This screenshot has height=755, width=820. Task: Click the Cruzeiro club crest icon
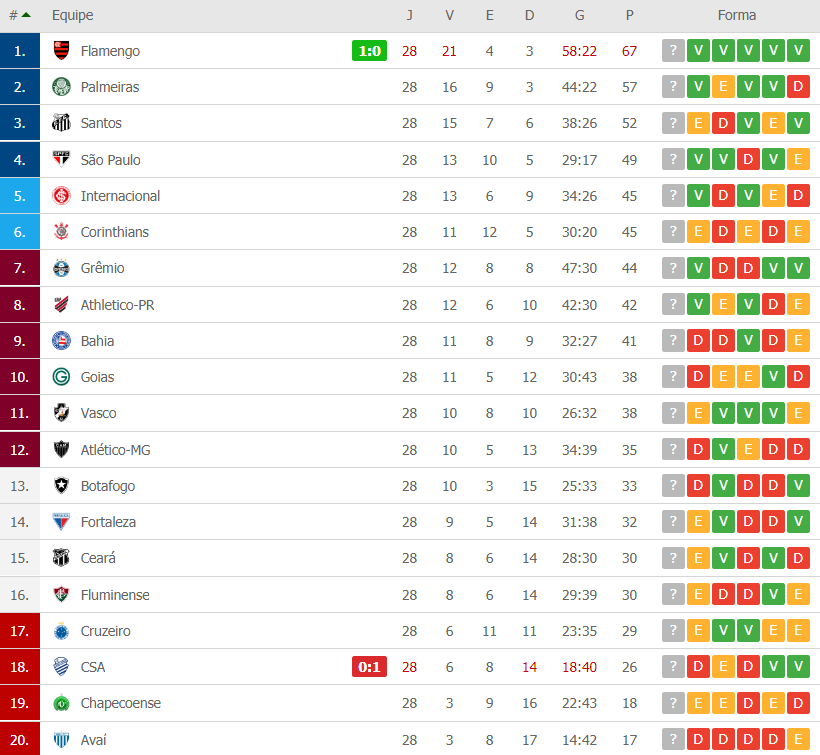pyautogui.click(x=62, y=631)
